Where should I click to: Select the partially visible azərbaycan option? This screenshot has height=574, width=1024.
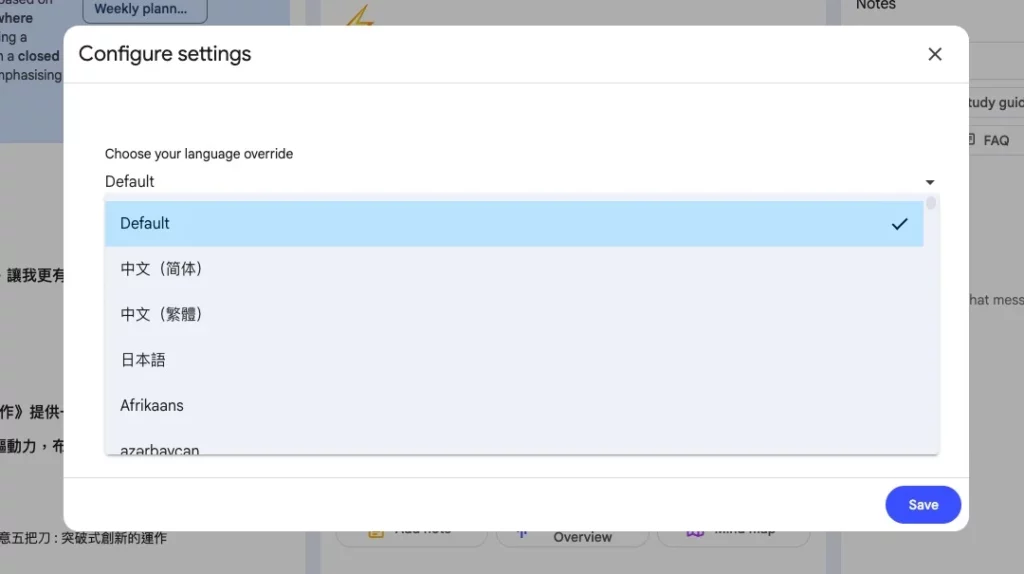click(x=160, y=449)
